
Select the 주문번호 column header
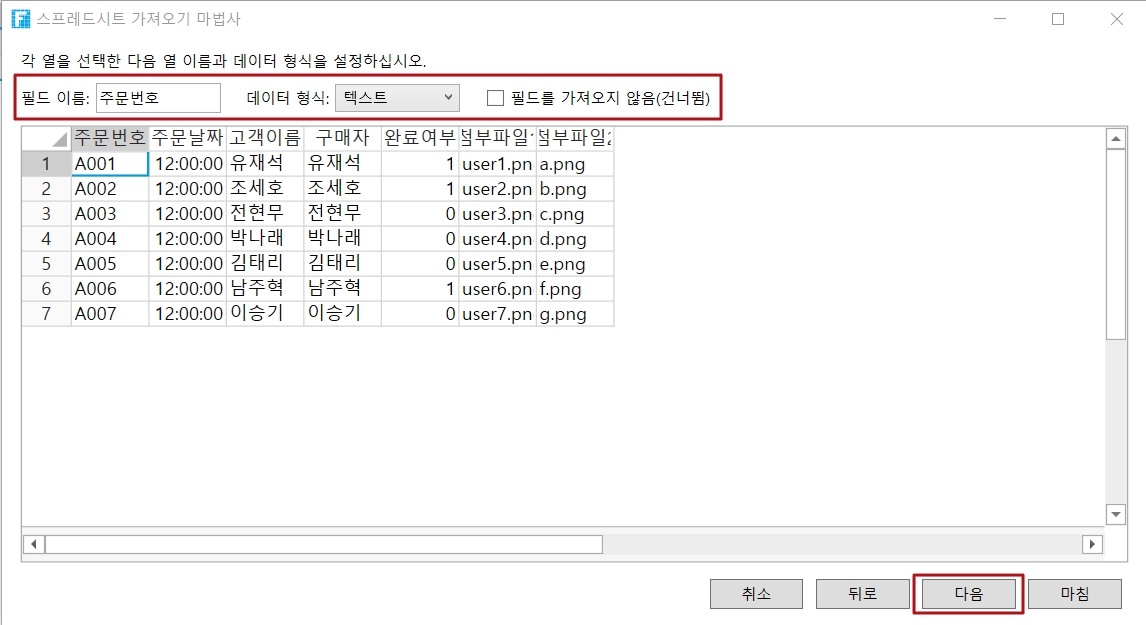(110, 138)
